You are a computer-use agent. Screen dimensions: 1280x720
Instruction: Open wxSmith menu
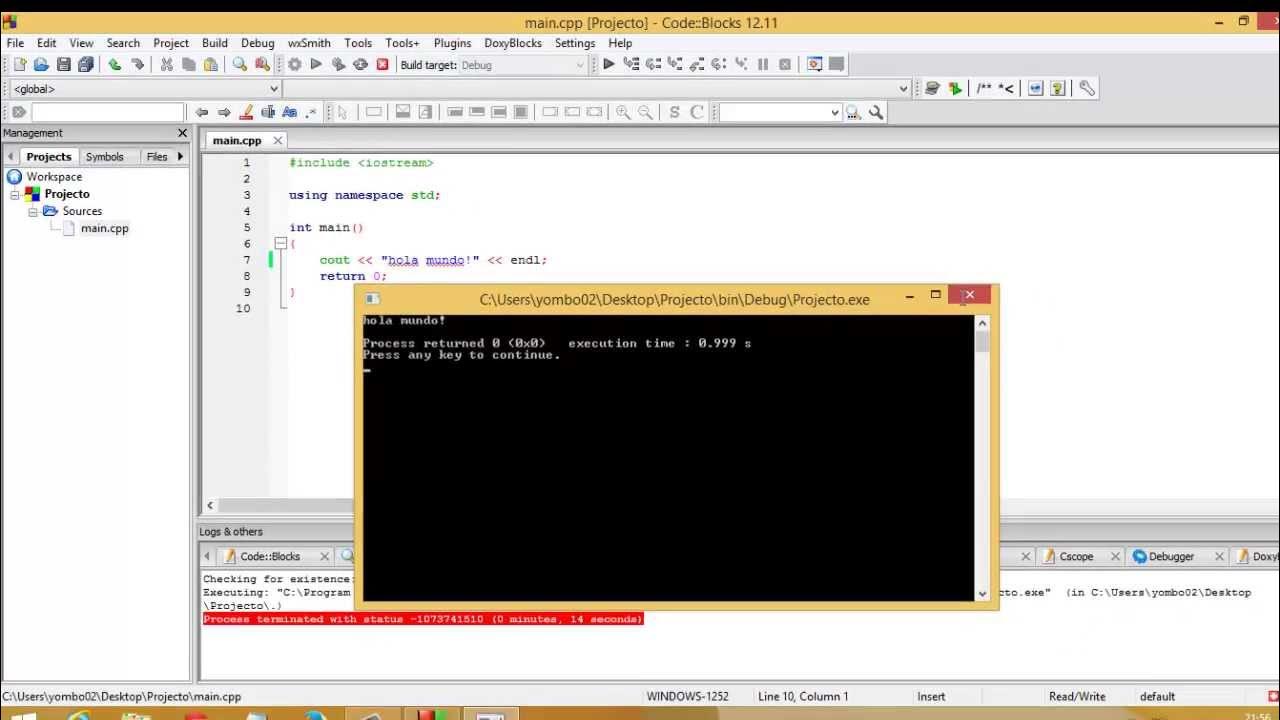[x=309, y=43]
